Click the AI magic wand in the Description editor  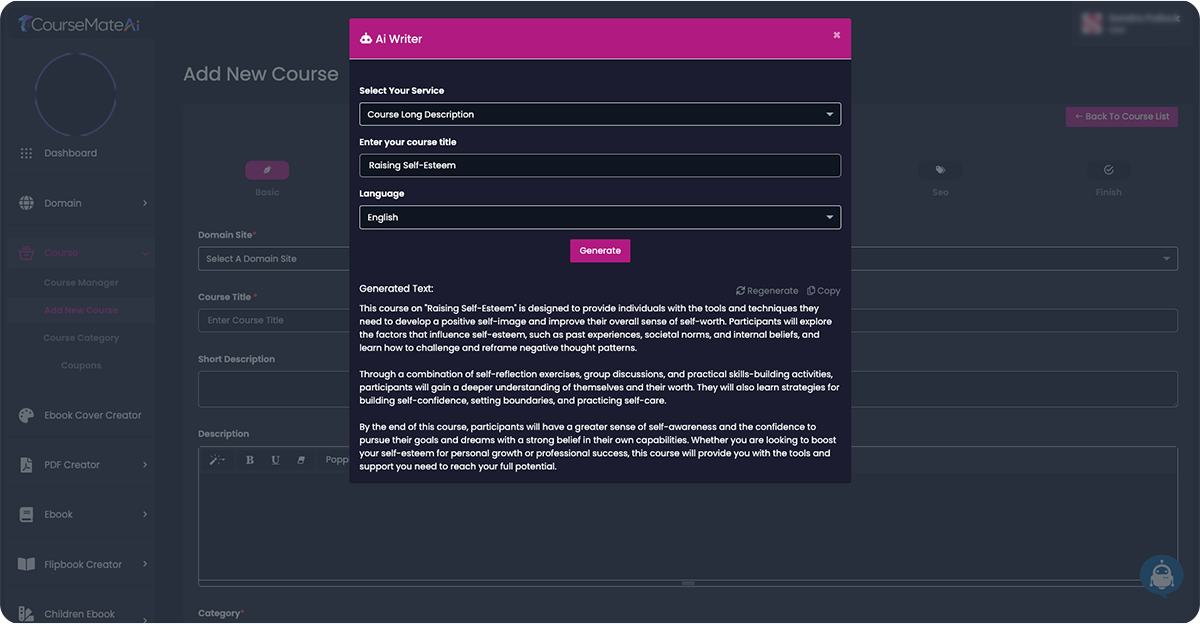pyautogui.click(x=217, y=459)
